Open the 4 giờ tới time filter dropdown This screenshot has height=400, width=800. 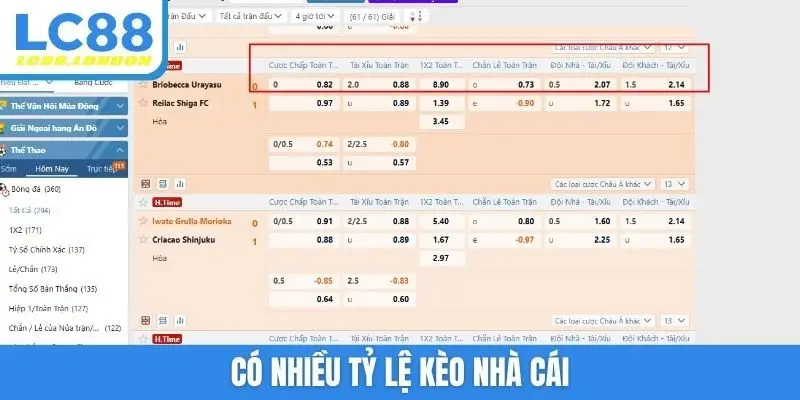tap(315, 16)
